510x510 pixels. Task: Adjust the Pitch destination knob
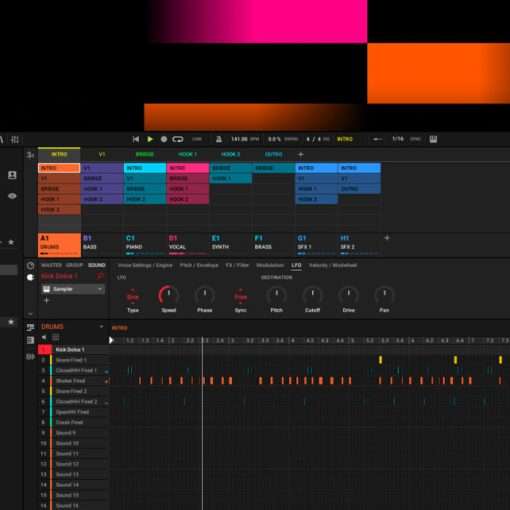click(276, 295)
